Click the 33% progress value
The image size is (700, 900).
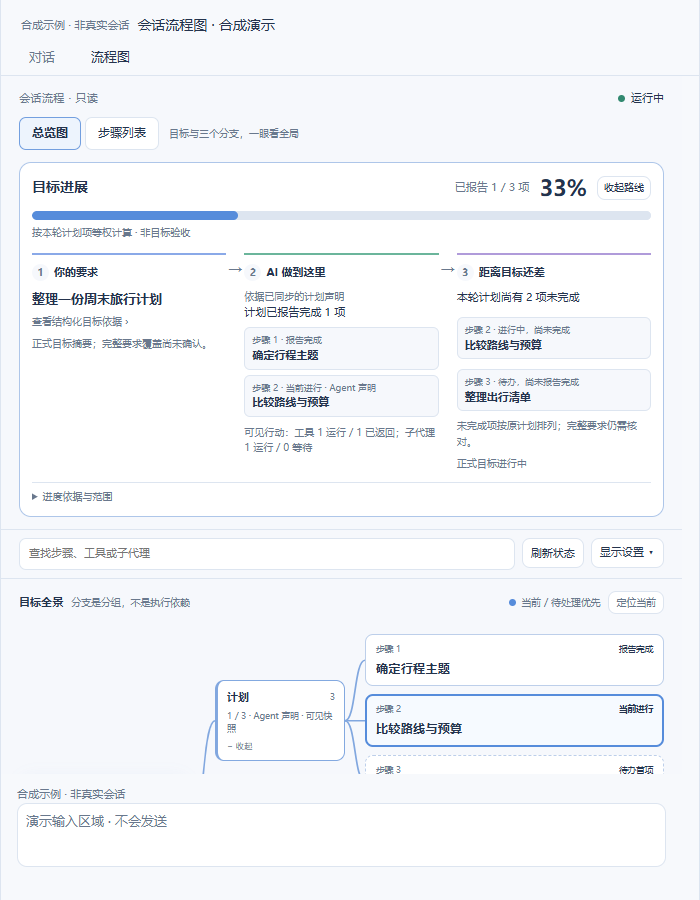pyautogui.click(x=563, y=188)
